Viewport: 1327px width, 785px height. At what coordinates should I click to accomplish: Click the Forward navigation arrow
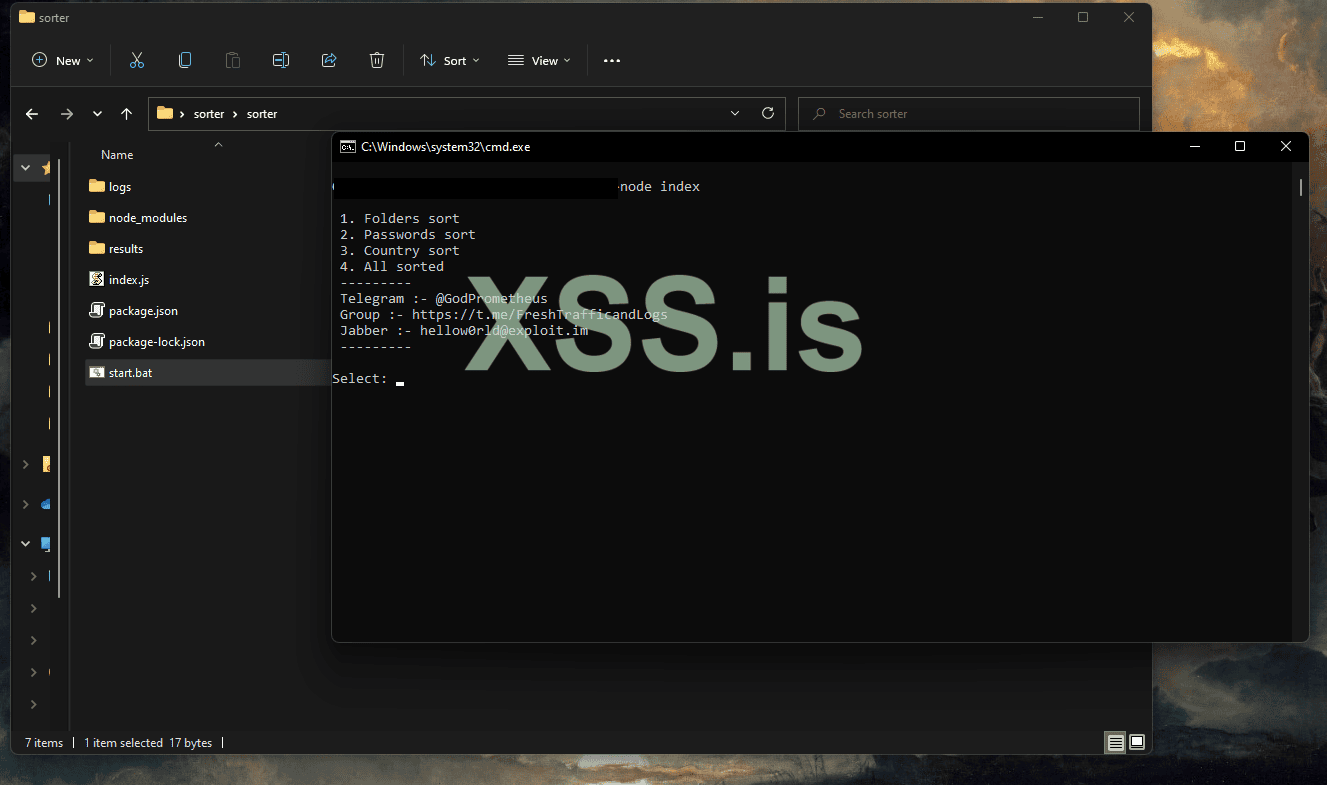click(x=67, y=114)
